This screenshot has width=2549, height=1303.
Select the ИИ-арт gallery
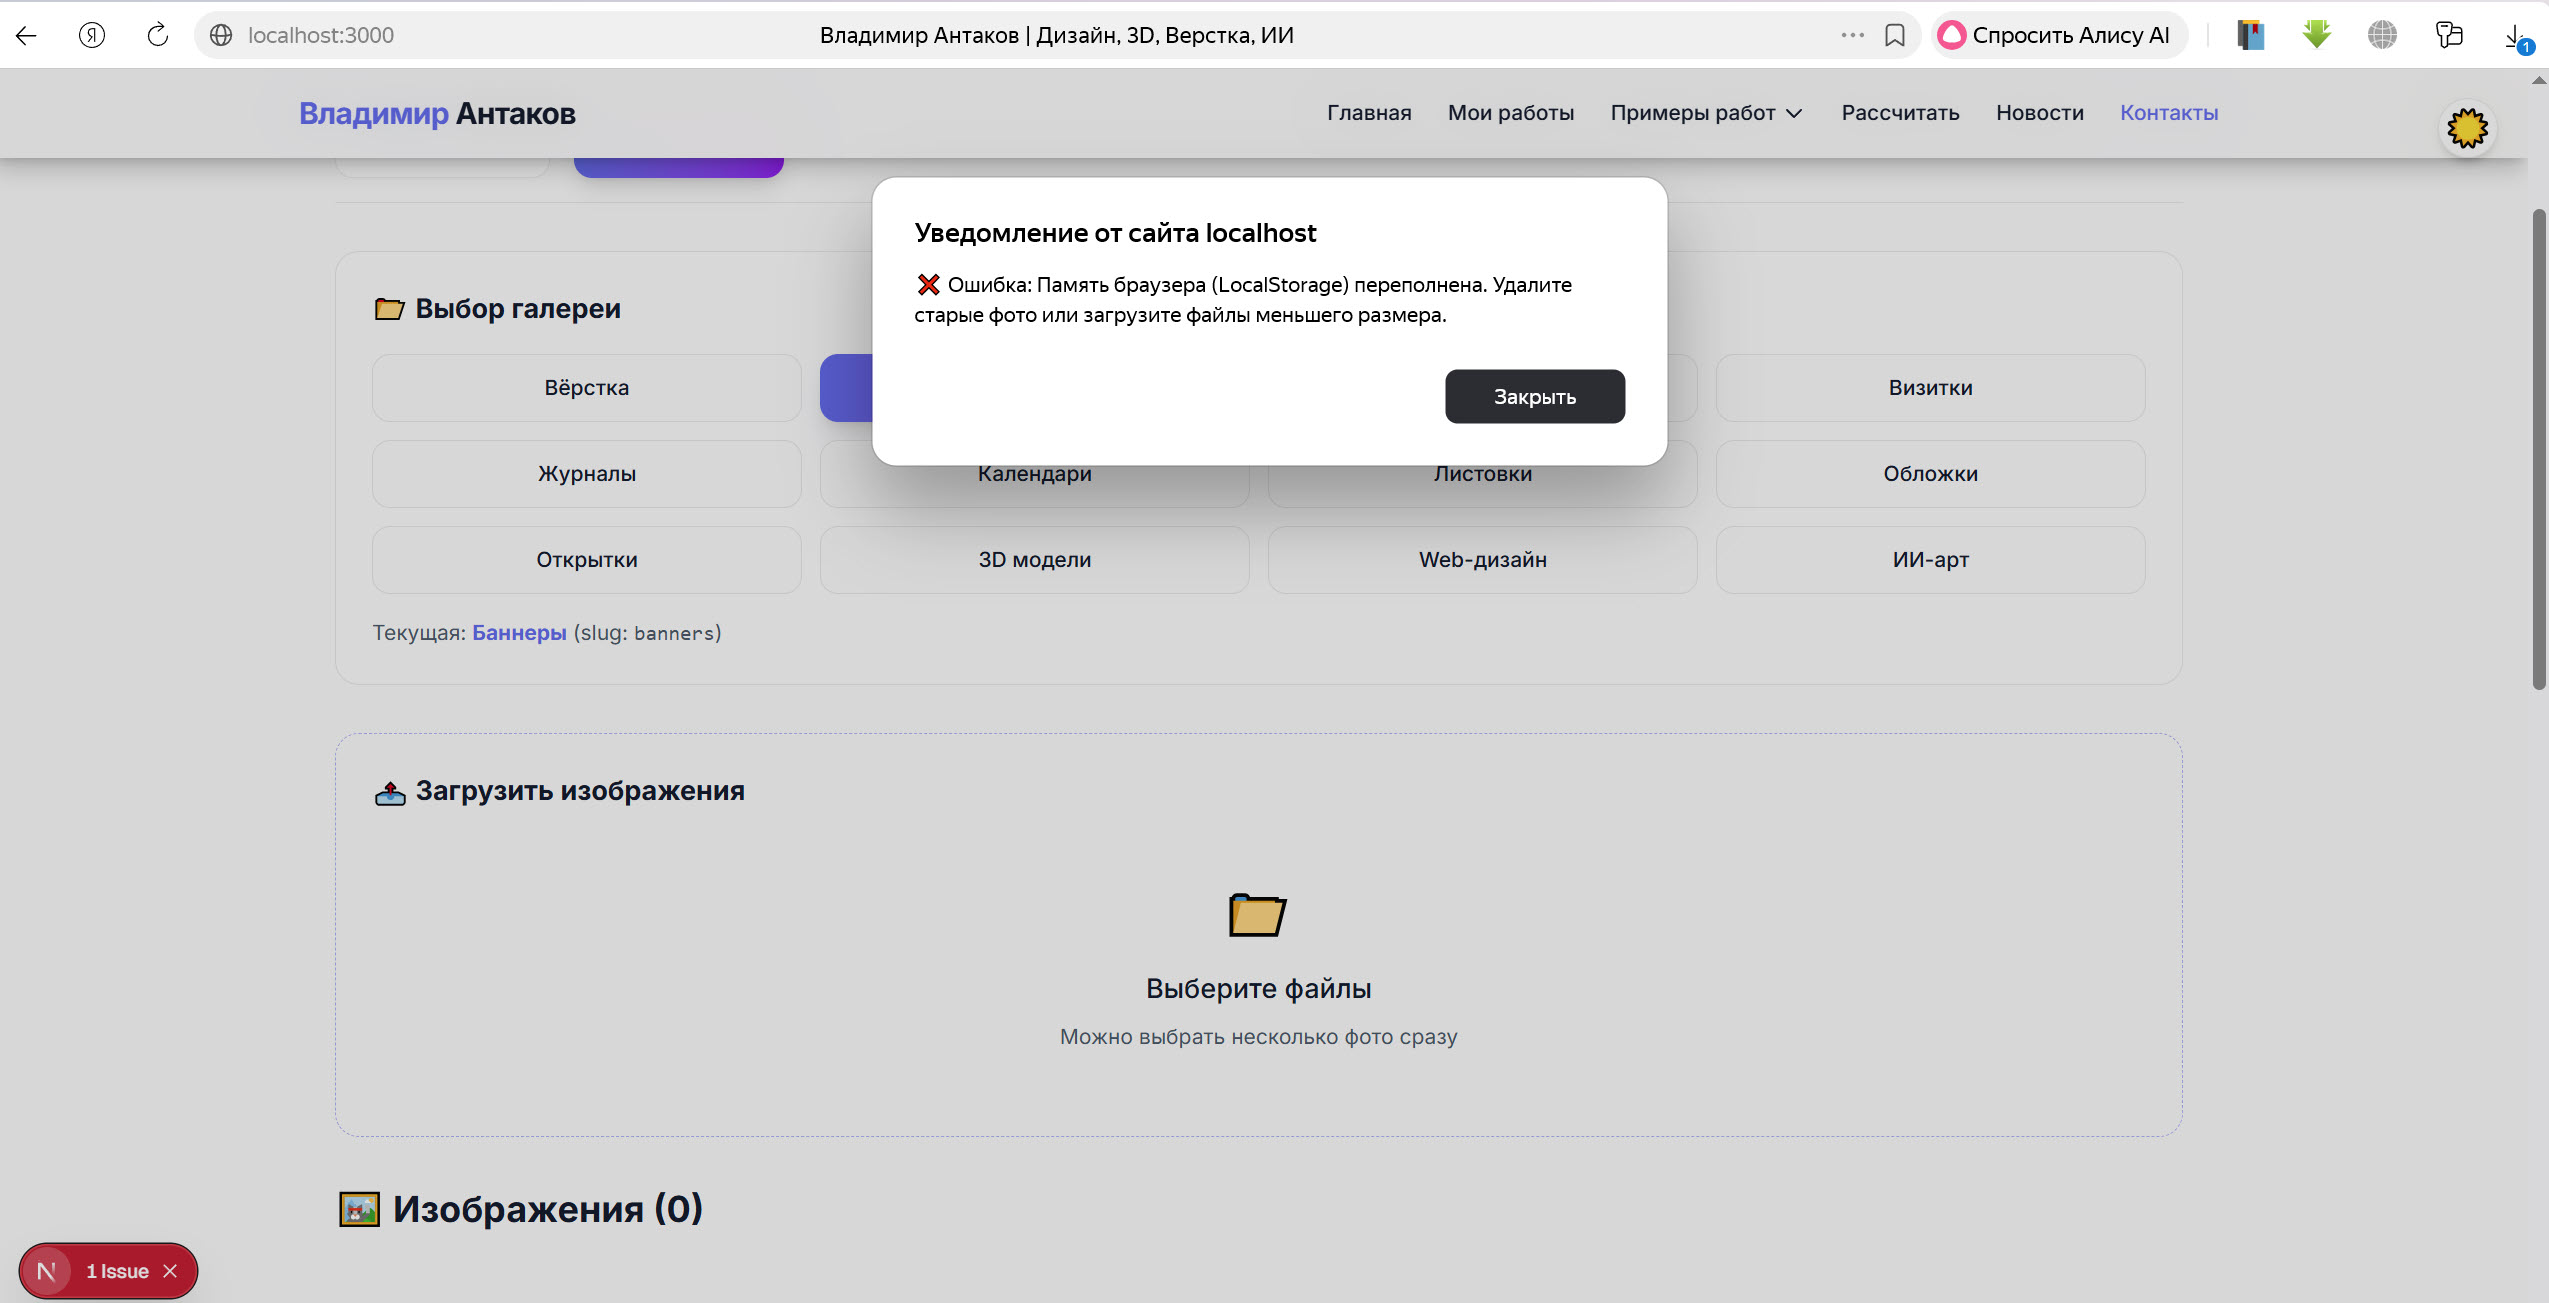[1930, 560]
